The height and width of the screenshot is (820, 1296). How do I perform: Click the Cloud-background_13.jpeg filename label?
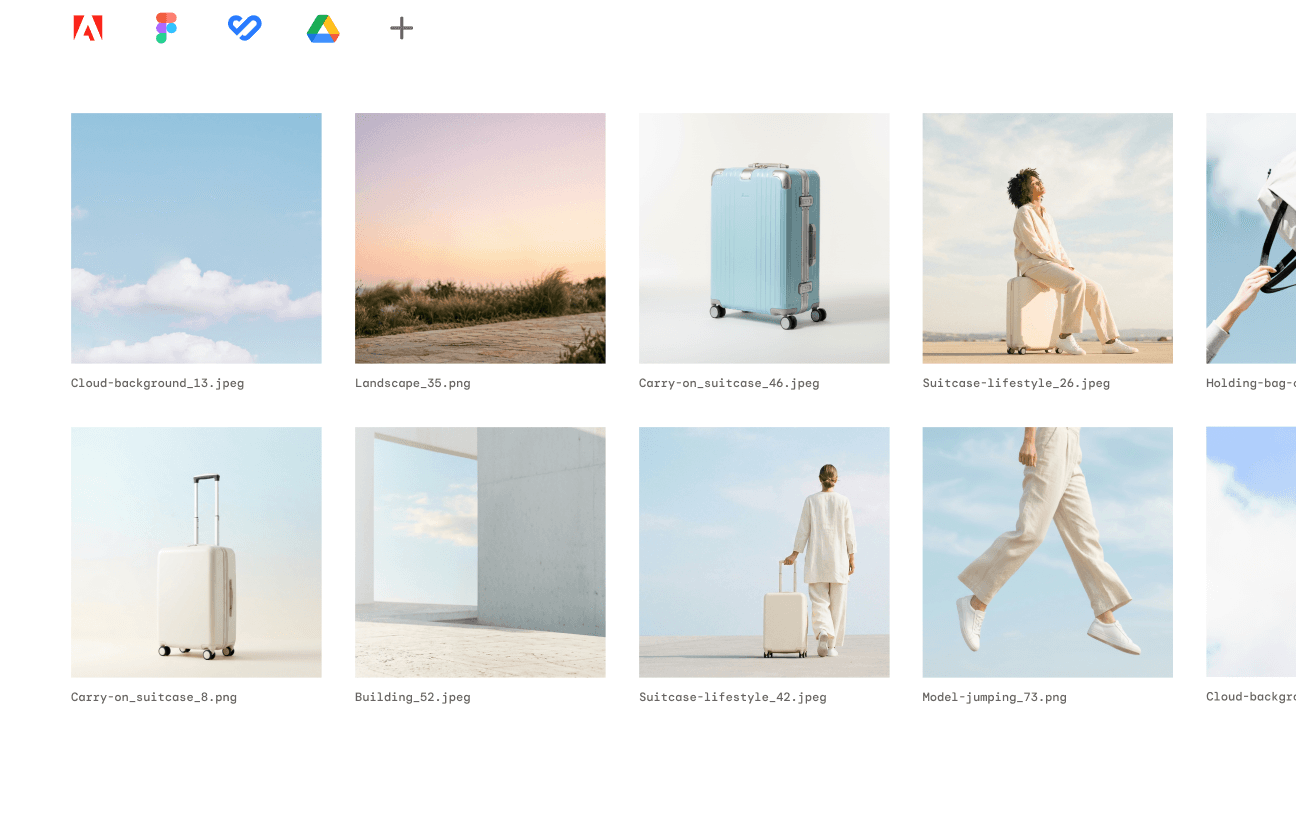click(157, 383)
